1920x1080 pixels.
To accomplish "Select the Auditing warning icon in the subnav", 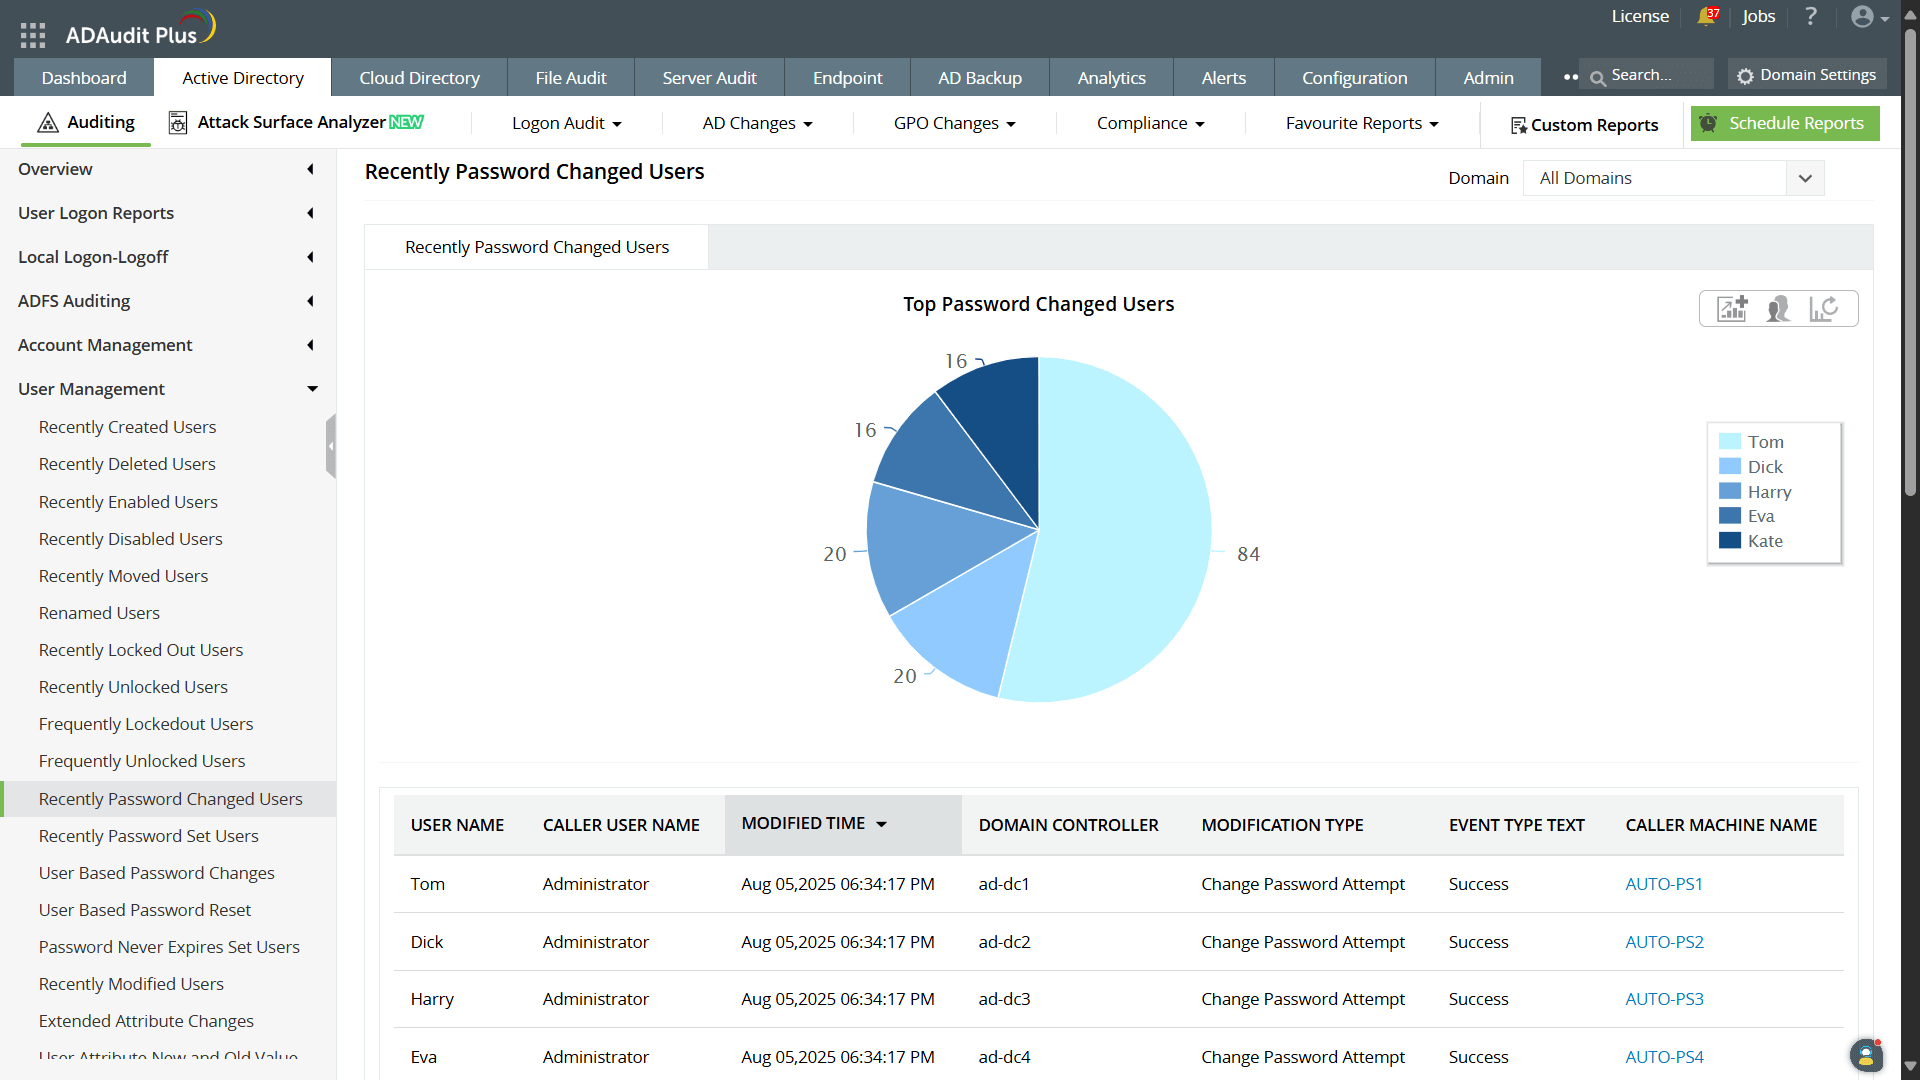I will (x=48, y=121).
